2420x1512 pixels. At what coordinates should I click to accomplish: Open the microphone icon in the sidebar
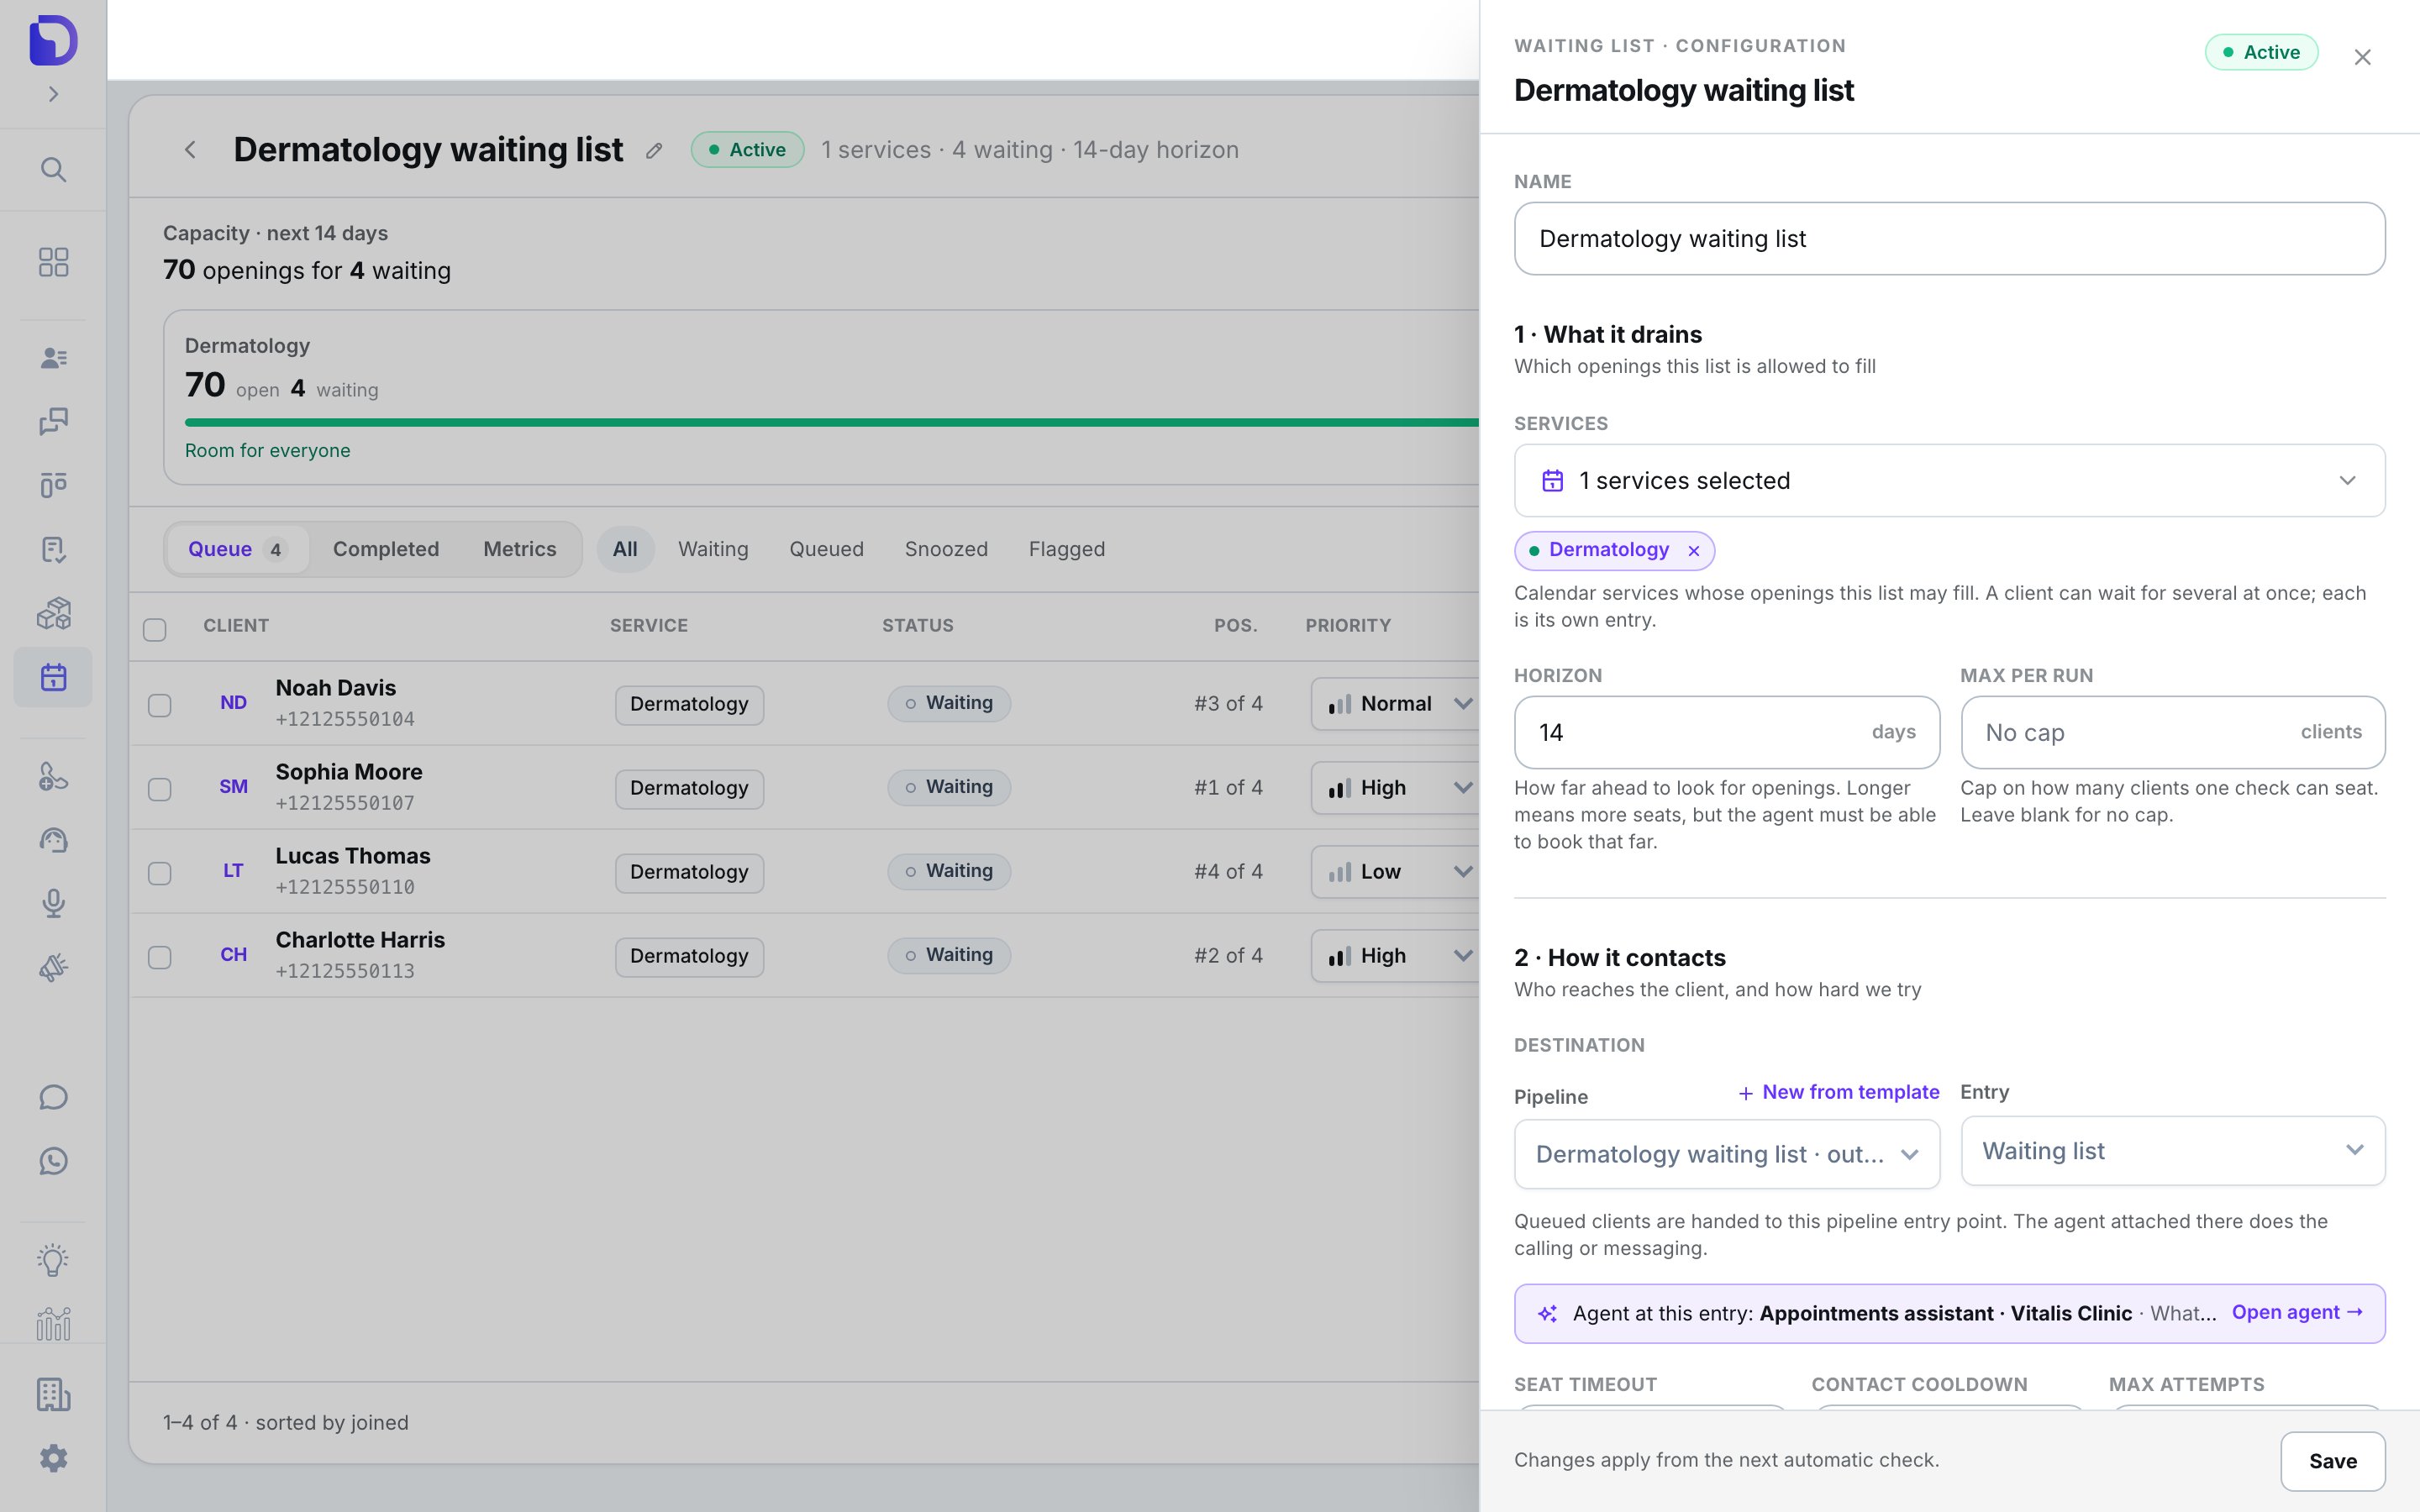53,903
